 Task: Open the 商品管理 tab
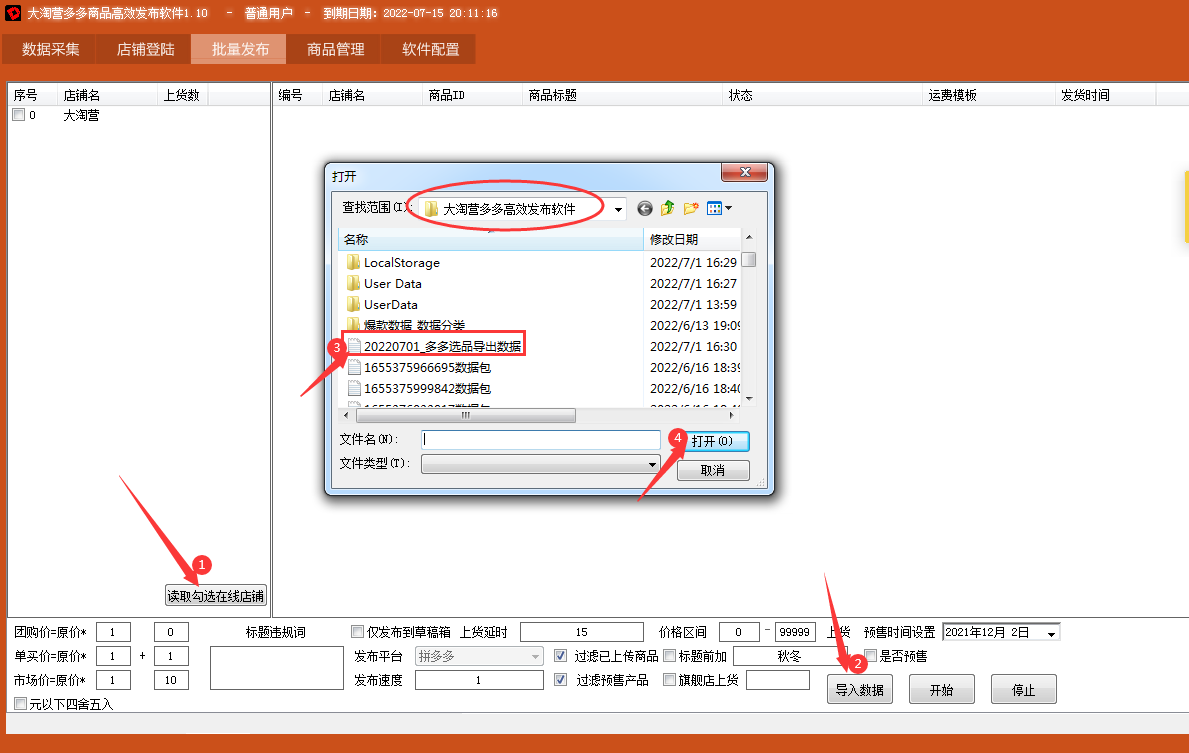pos(336,49)
